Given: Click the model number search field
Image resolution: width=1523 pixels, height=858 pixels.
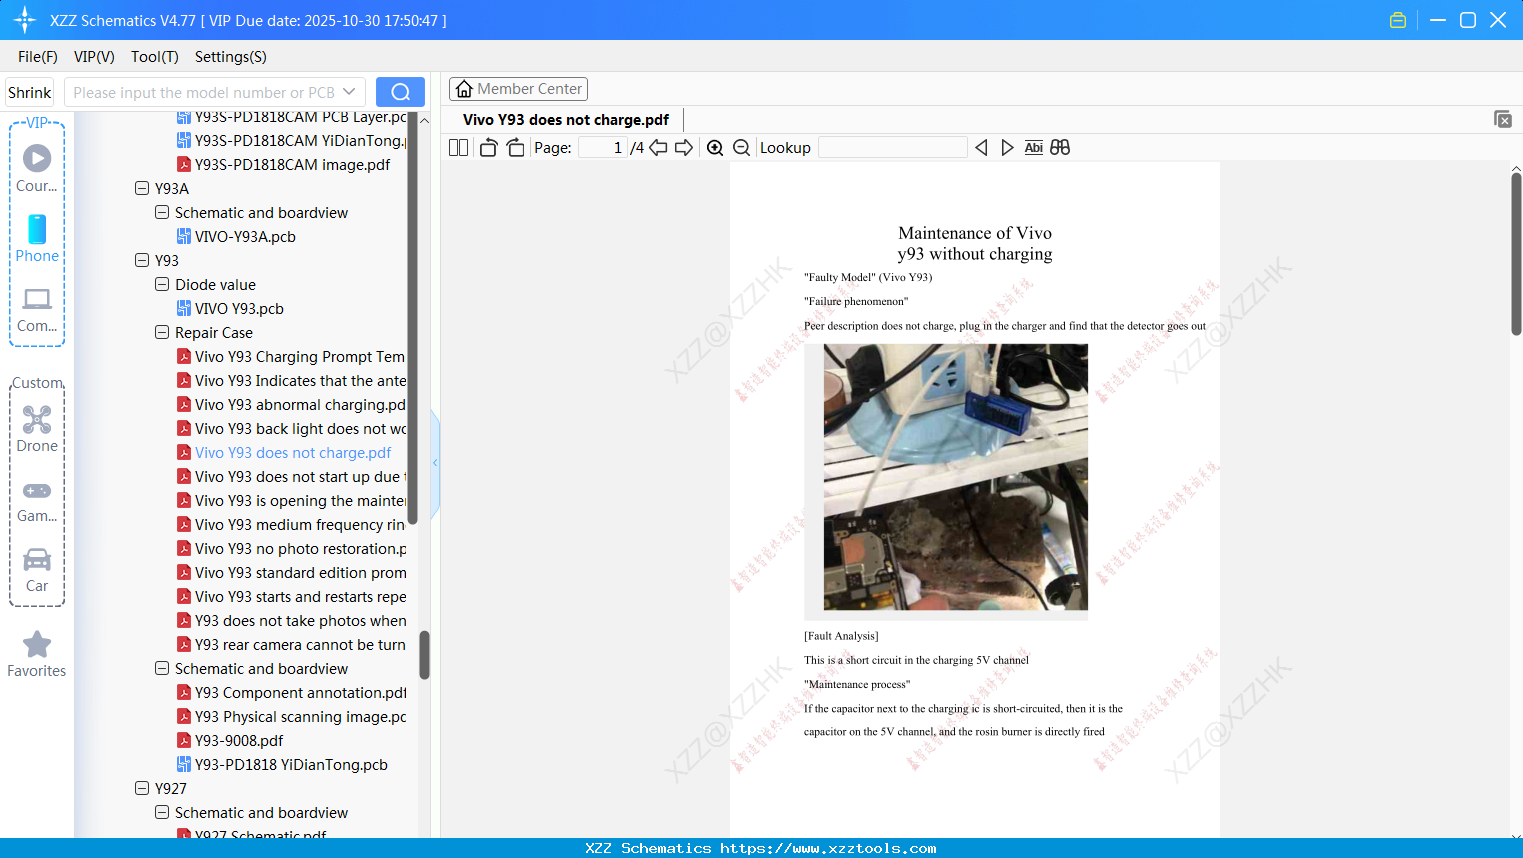Looking at the screenshot, I should pos(203,92).
